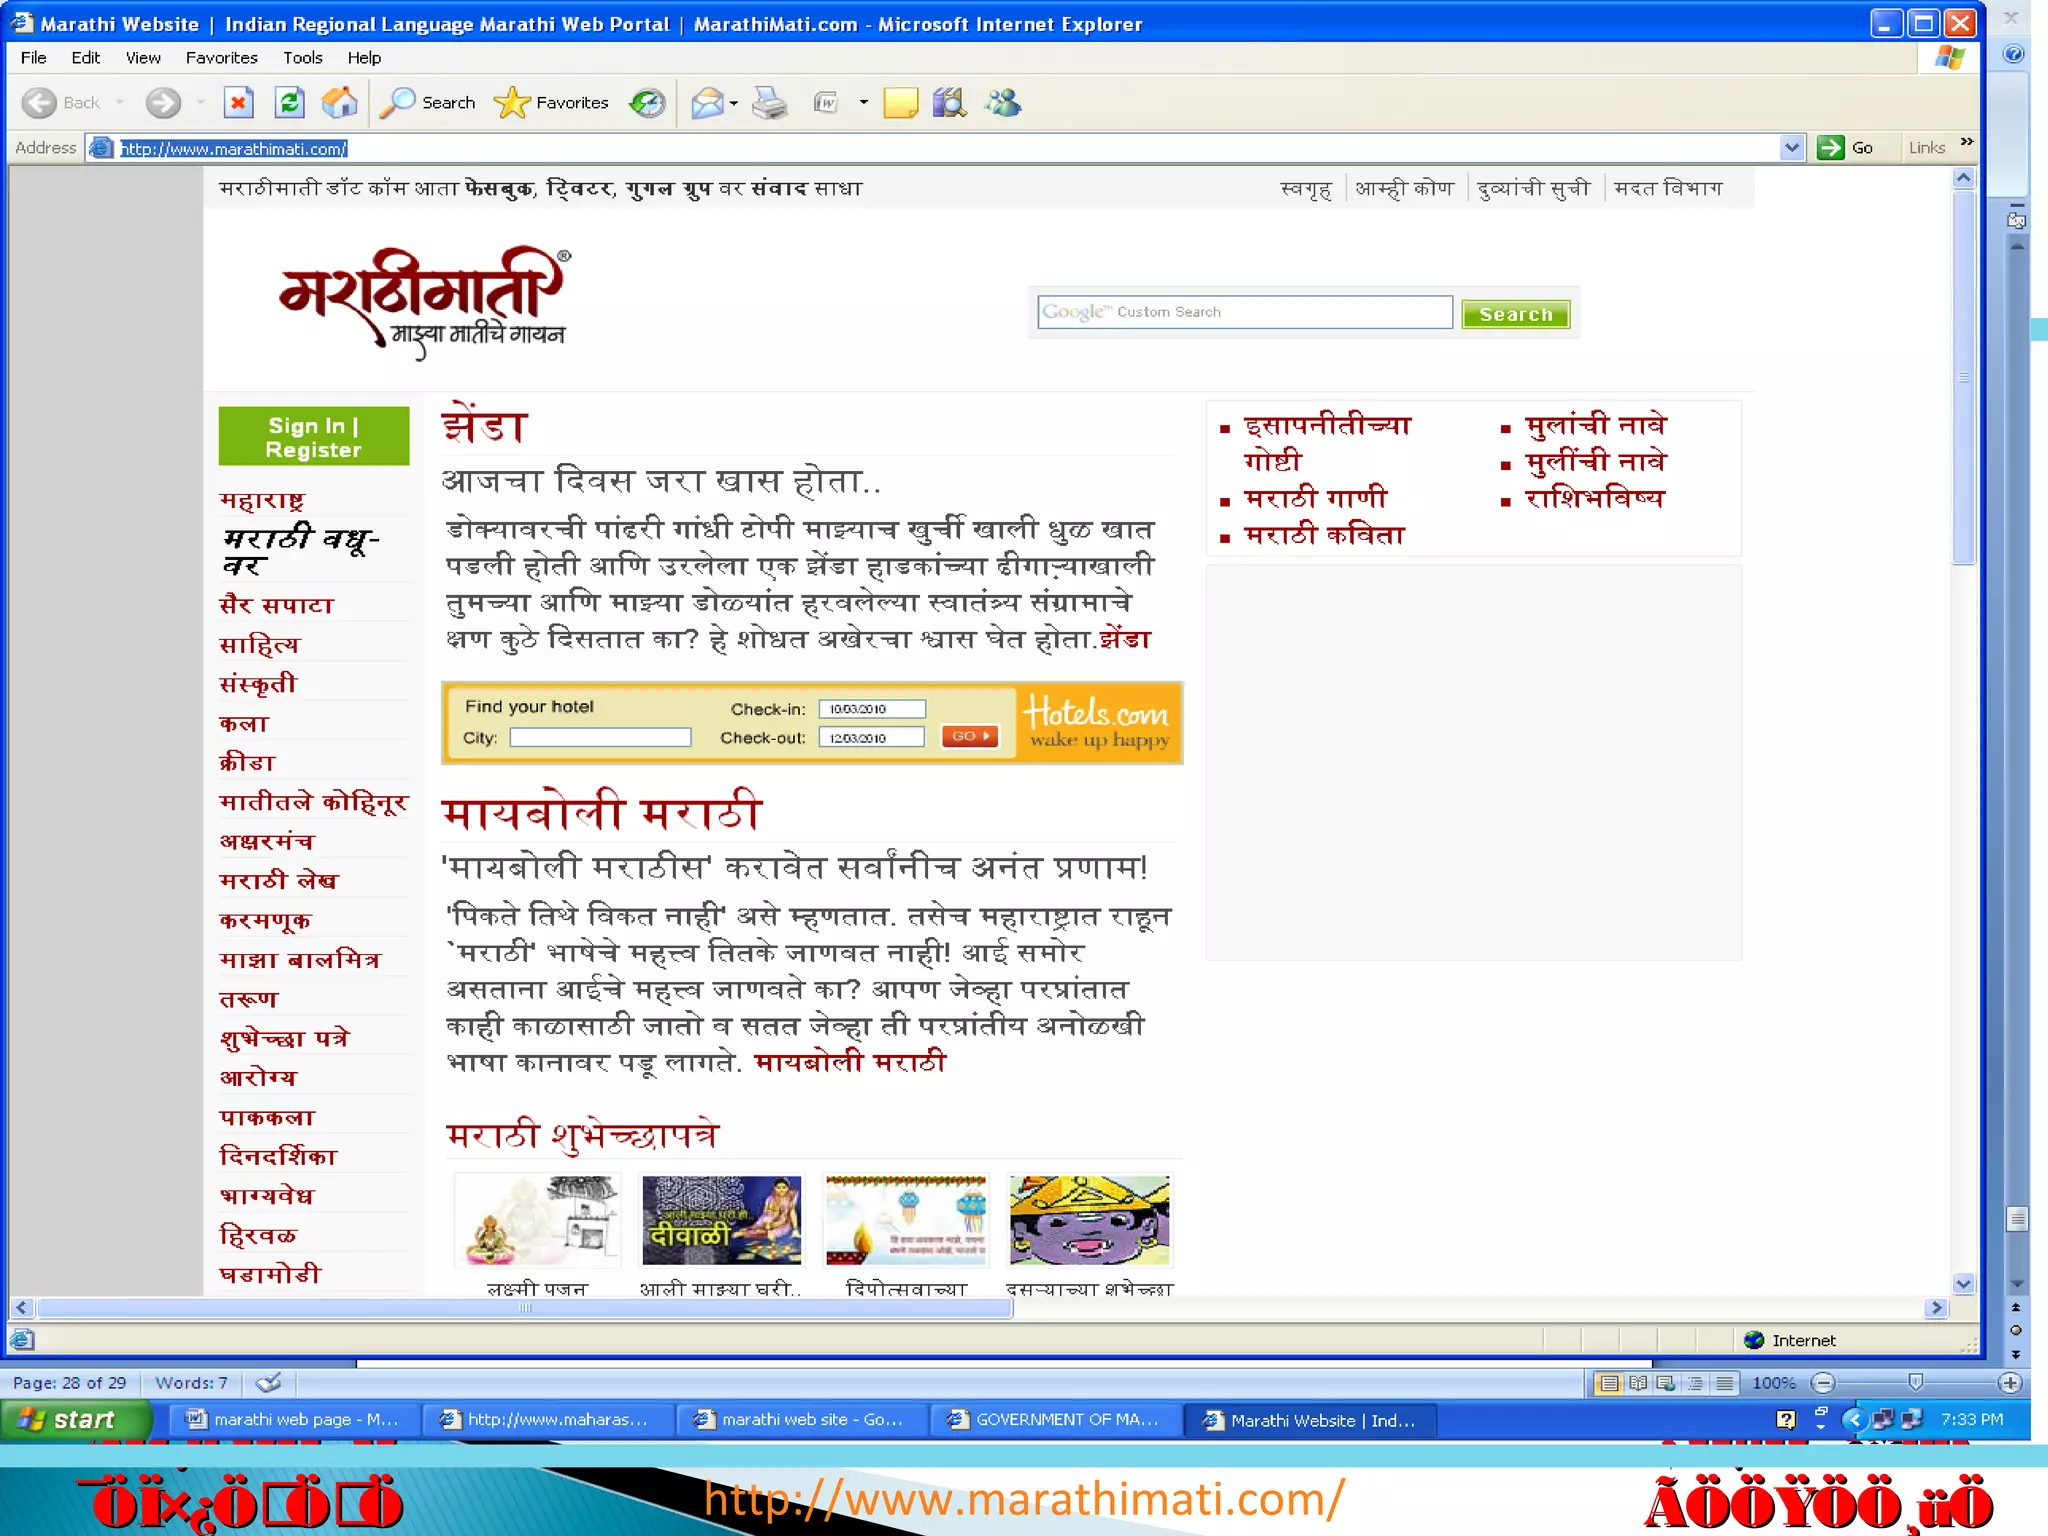
Task: Click the Refresh page icon
Action: tap(289, 102)
